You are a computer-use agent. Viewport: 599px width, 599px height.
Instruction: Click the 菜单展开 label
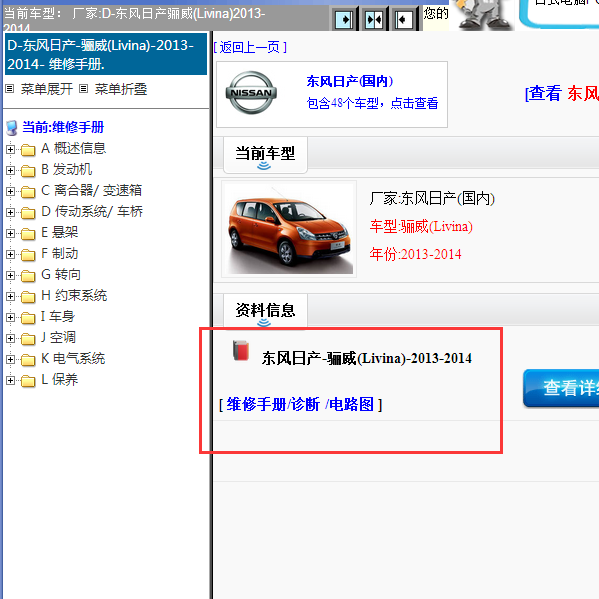click(47, 89)
